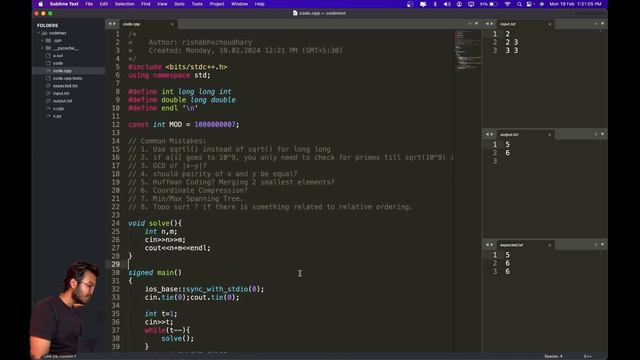Screen dimensions: 640x360
Task: Close the input.txt tab
Action: pos(549,24)
